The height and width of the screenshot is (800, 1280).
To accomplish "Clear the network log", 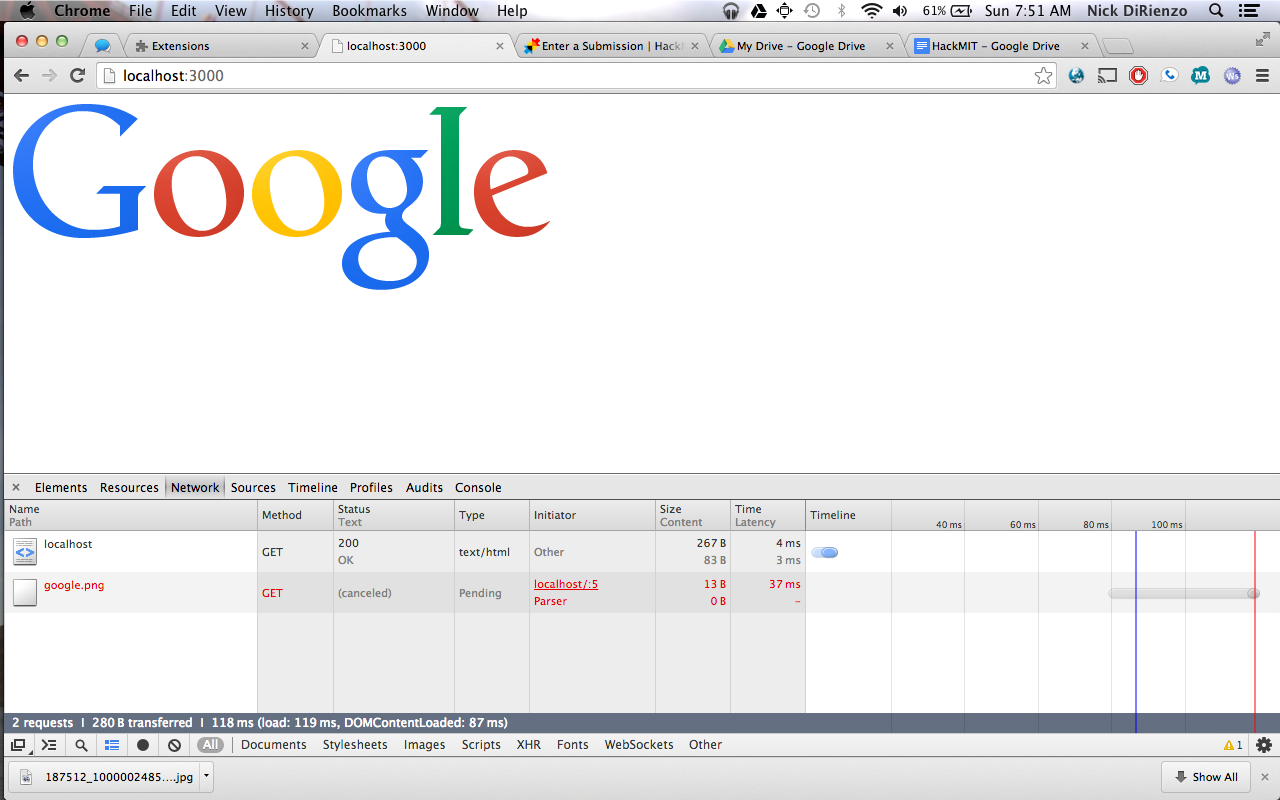I will [x=174, y=745].
